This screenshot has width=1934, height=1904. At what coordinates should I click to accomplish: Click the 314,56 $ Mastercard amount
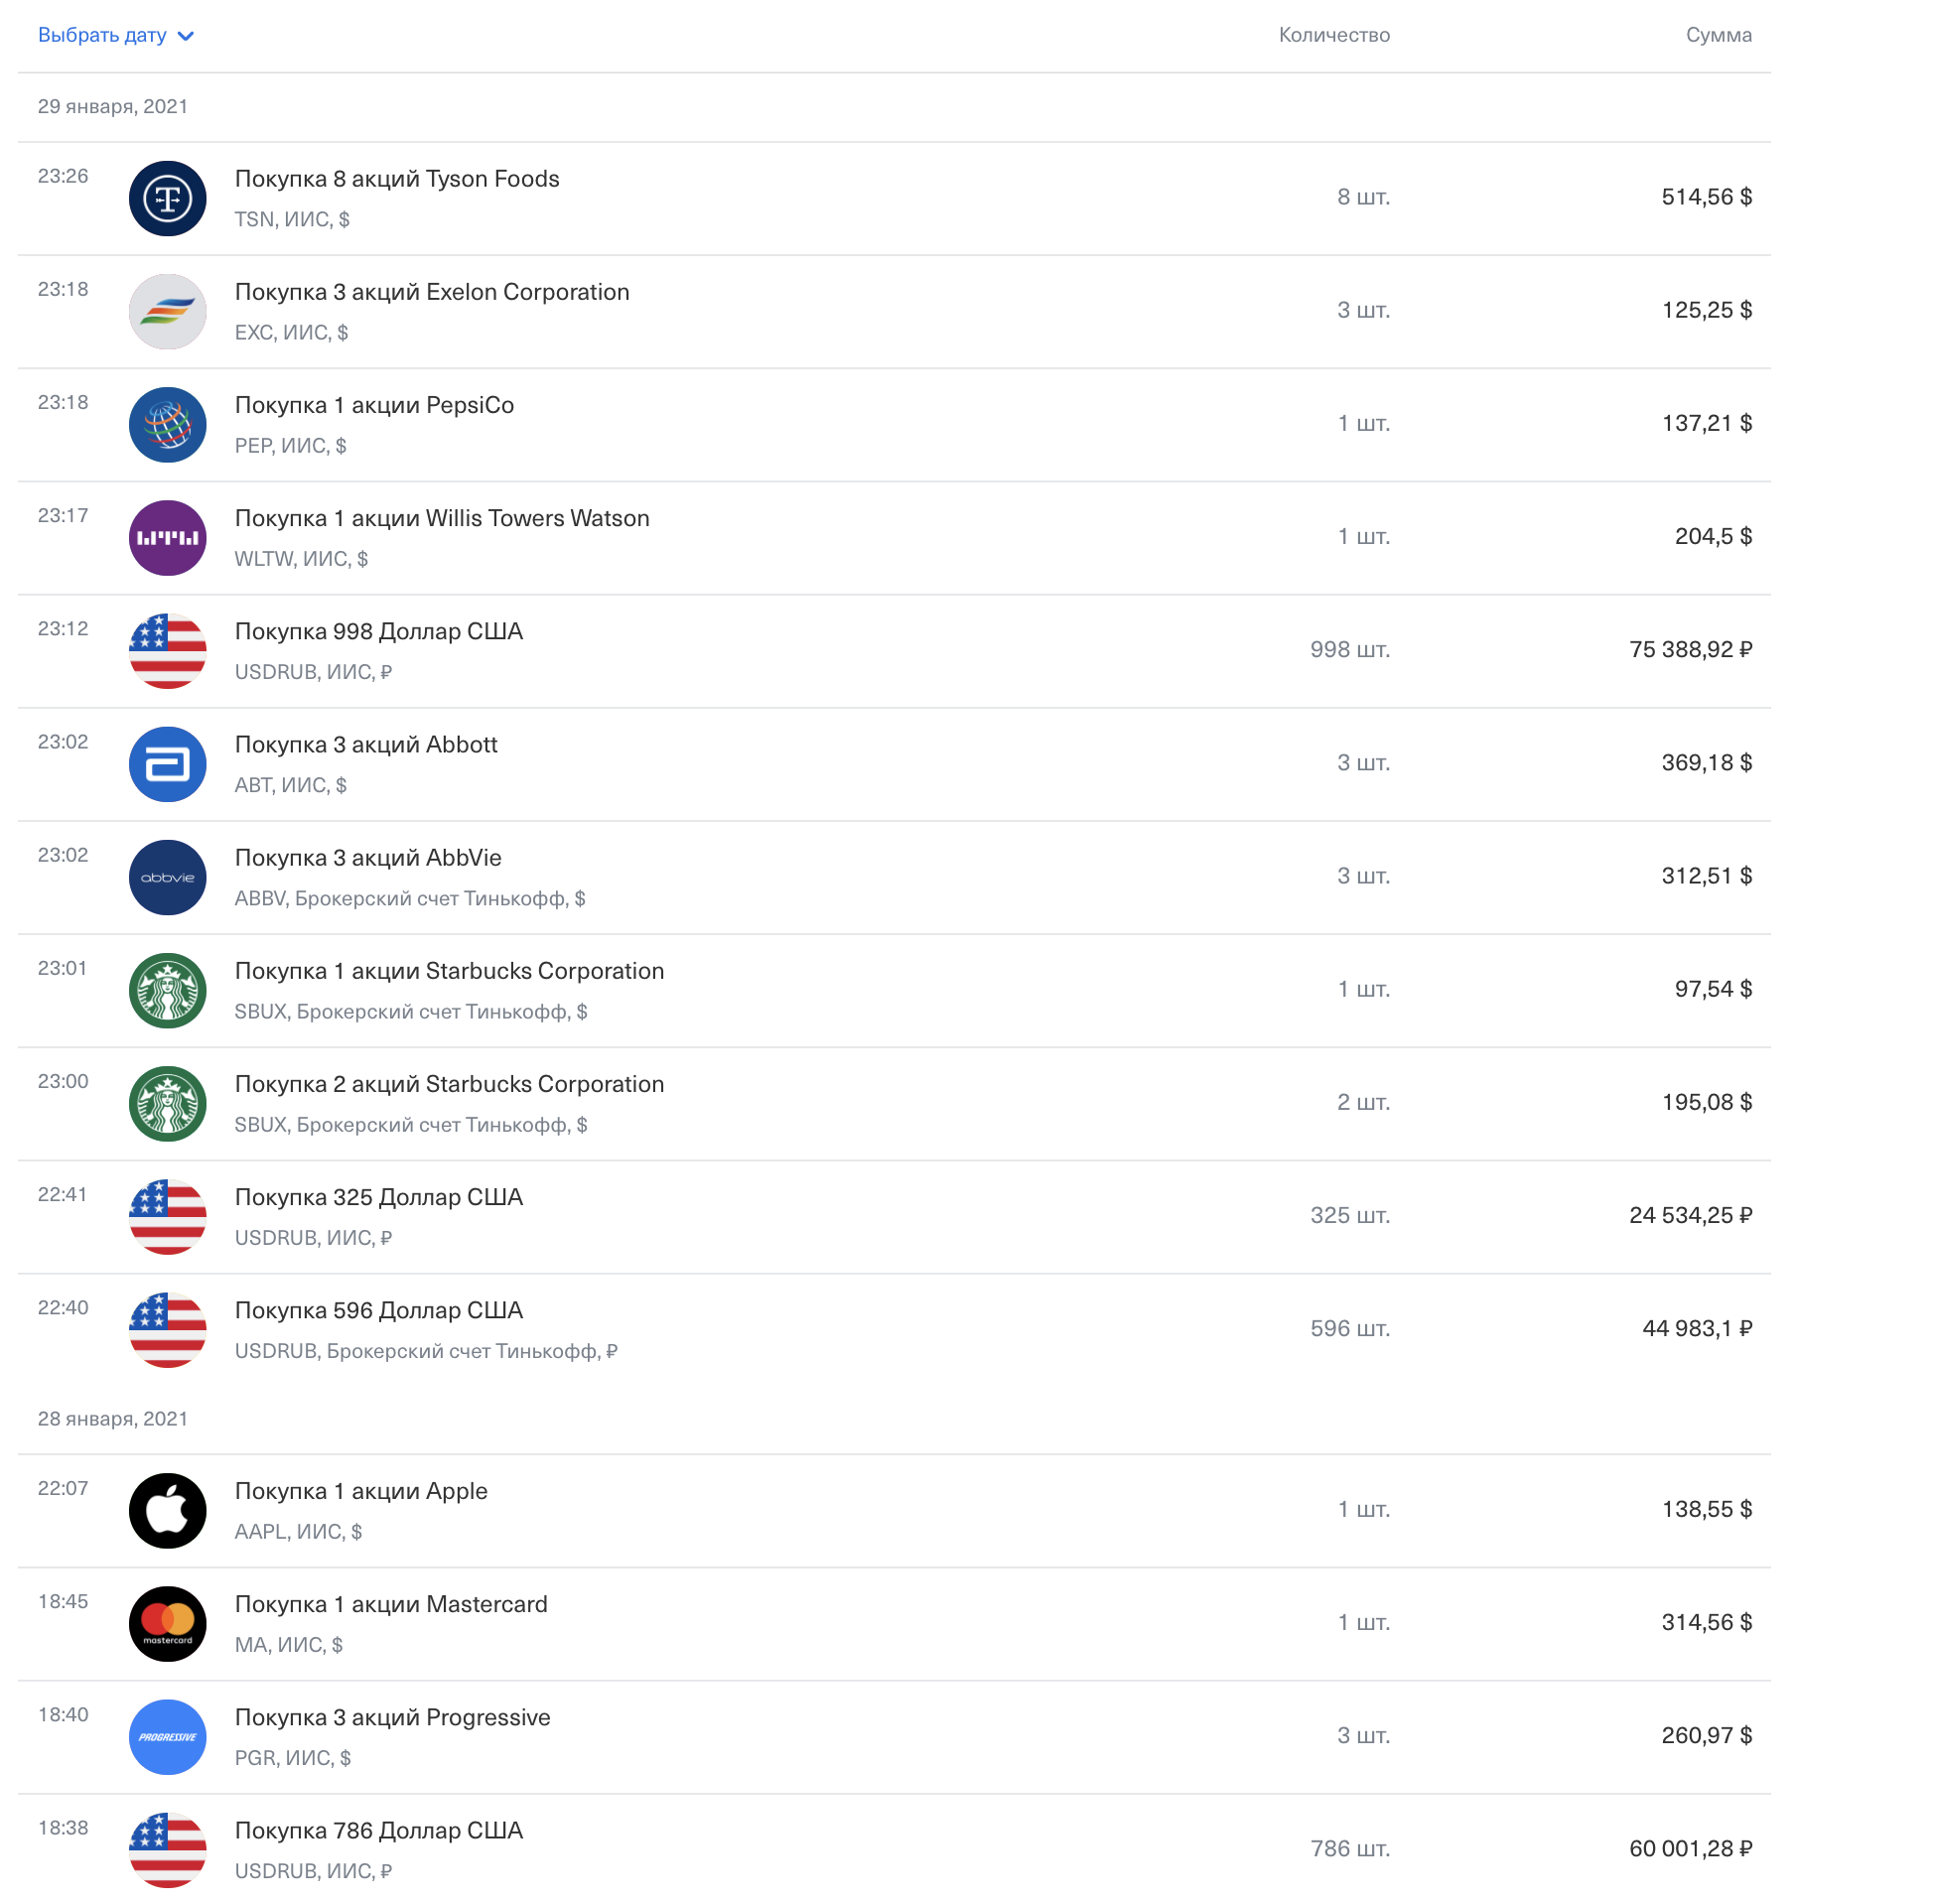coord(1706,1622)
